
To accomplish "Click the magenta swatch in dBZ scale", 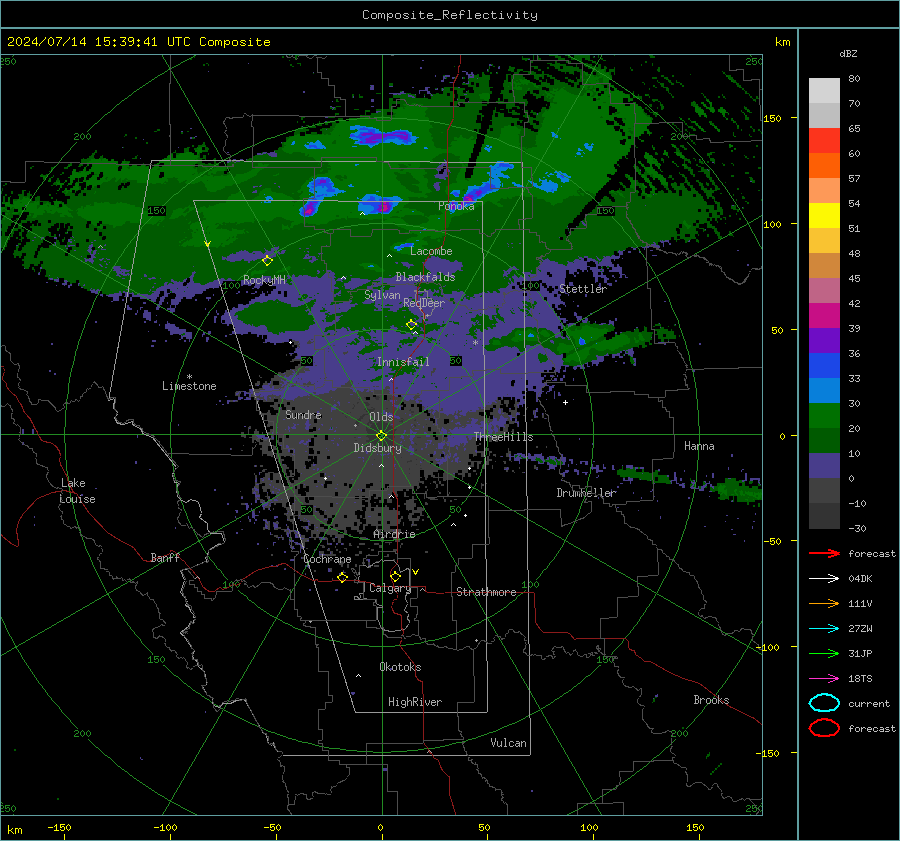I will tap(824, 315).
